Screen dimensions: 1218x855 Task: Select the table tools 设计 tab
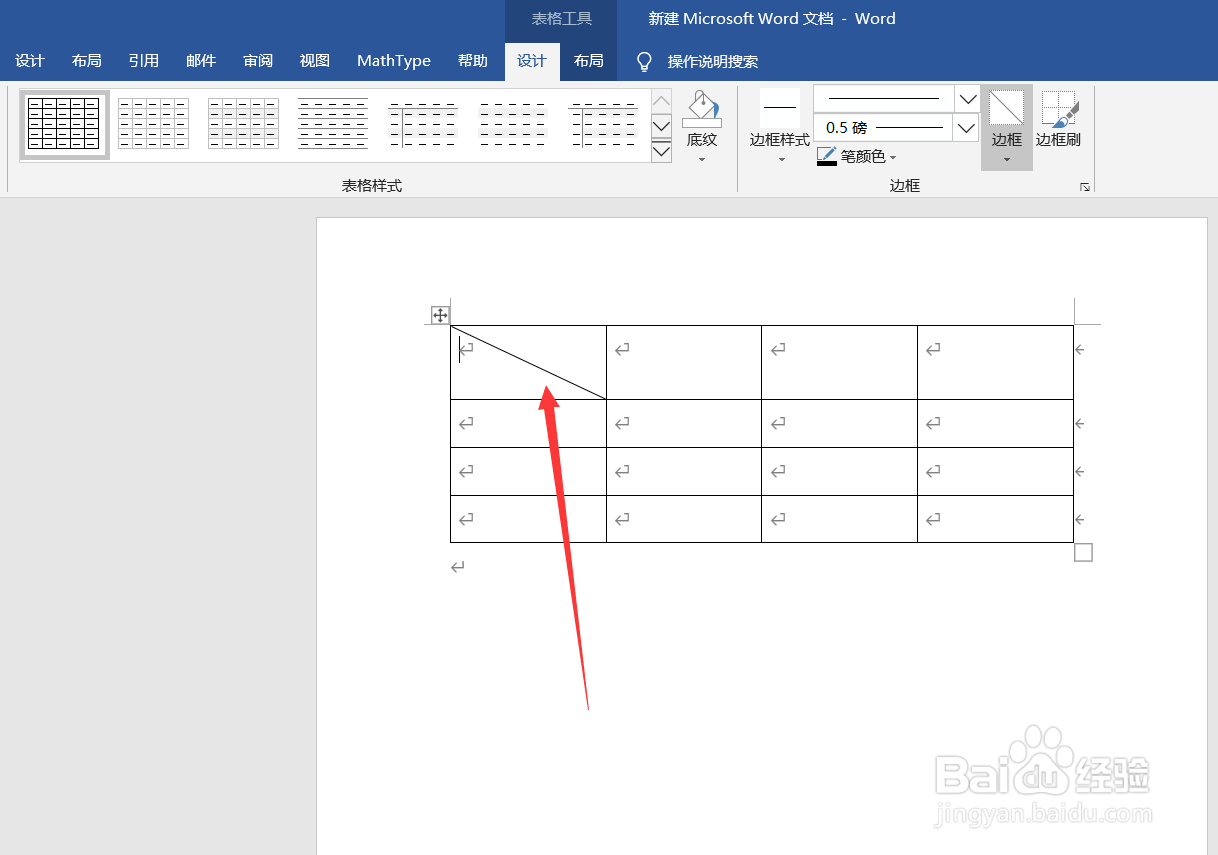(532, 61)
